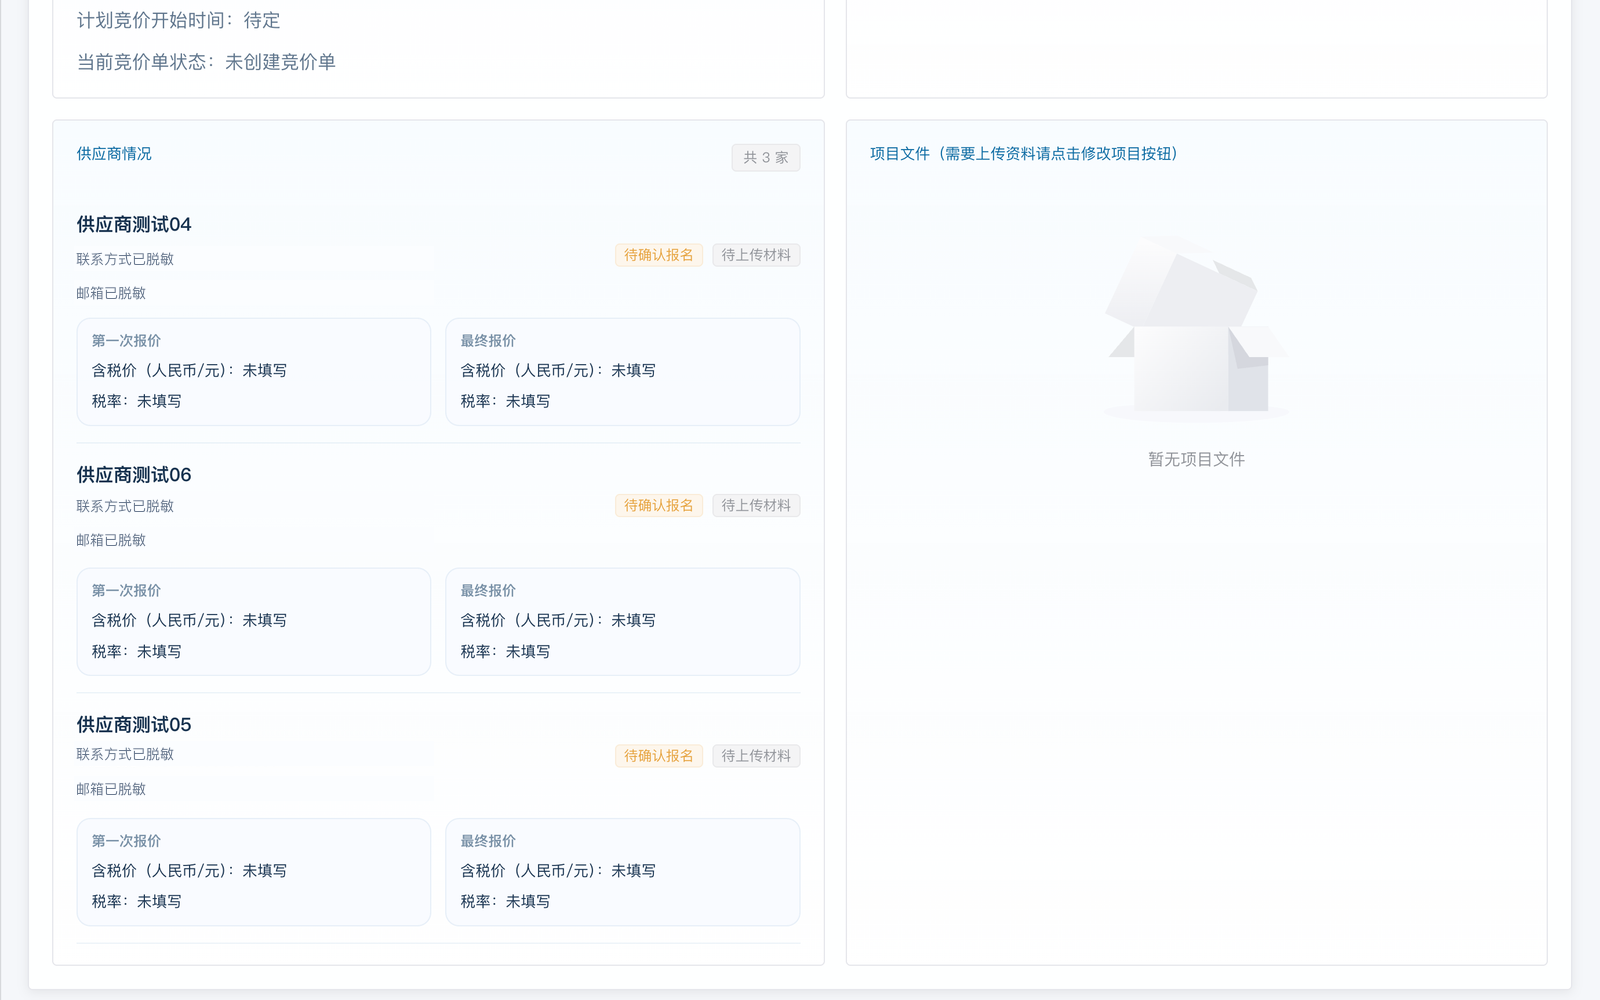Screen dimensions: 1600x1000
Task: Select 第一次报价 card of 供应商测试06
Action: click(253, 621)
